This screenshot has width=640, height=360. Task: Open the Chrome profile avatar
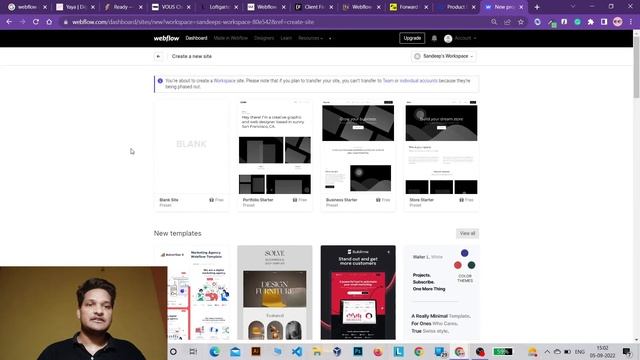click(x=618, y=22)
